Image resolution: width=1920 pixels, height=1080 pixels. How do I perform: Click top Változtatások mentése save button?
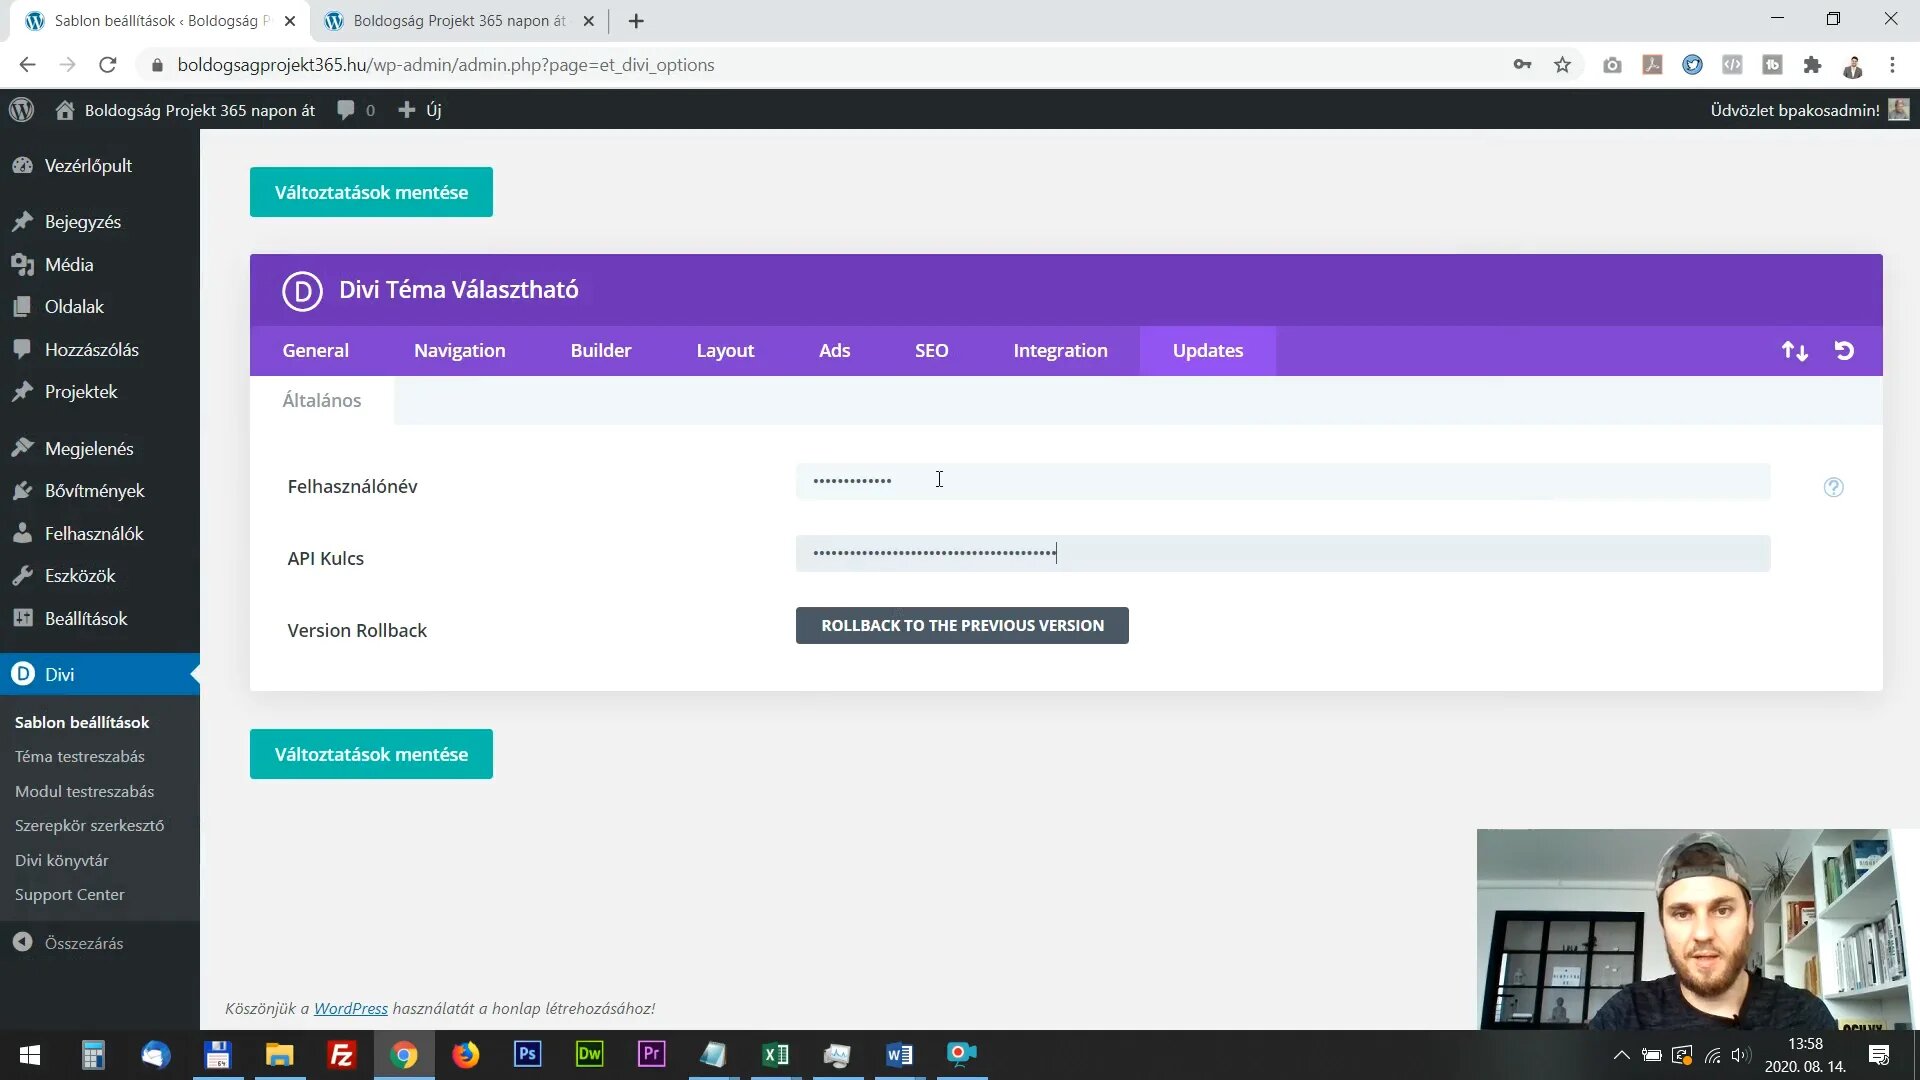[x=371, y=192]
